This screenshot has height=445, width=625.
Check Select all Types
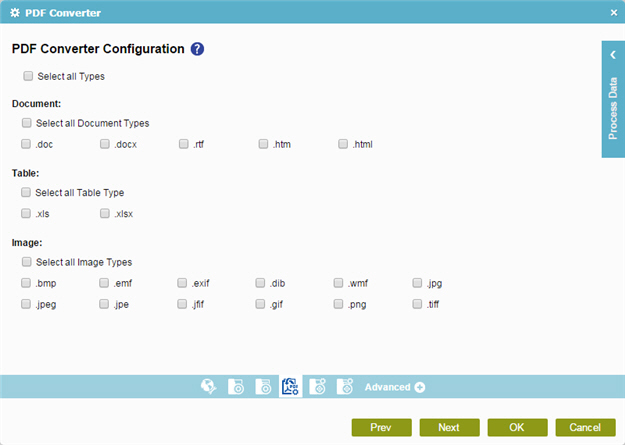[x=28, y=76]
